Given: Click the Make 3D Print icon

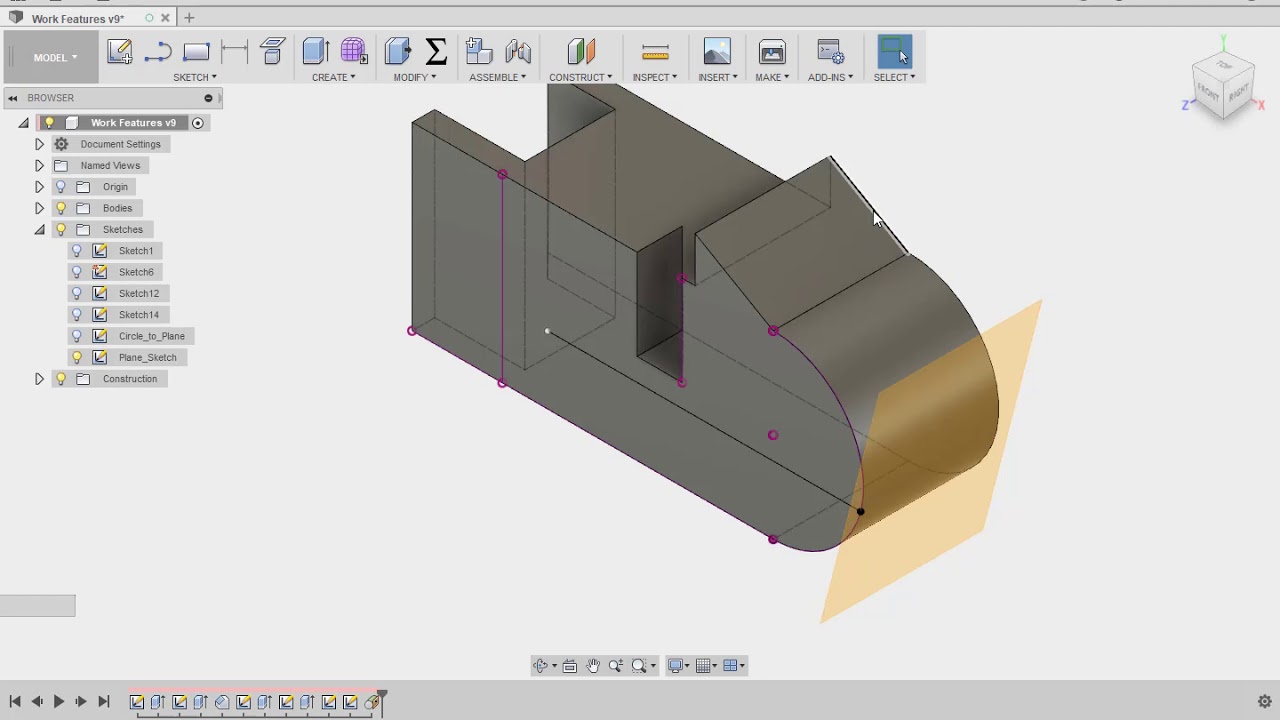Looking at the screenshot, I should tap(772, 52).
